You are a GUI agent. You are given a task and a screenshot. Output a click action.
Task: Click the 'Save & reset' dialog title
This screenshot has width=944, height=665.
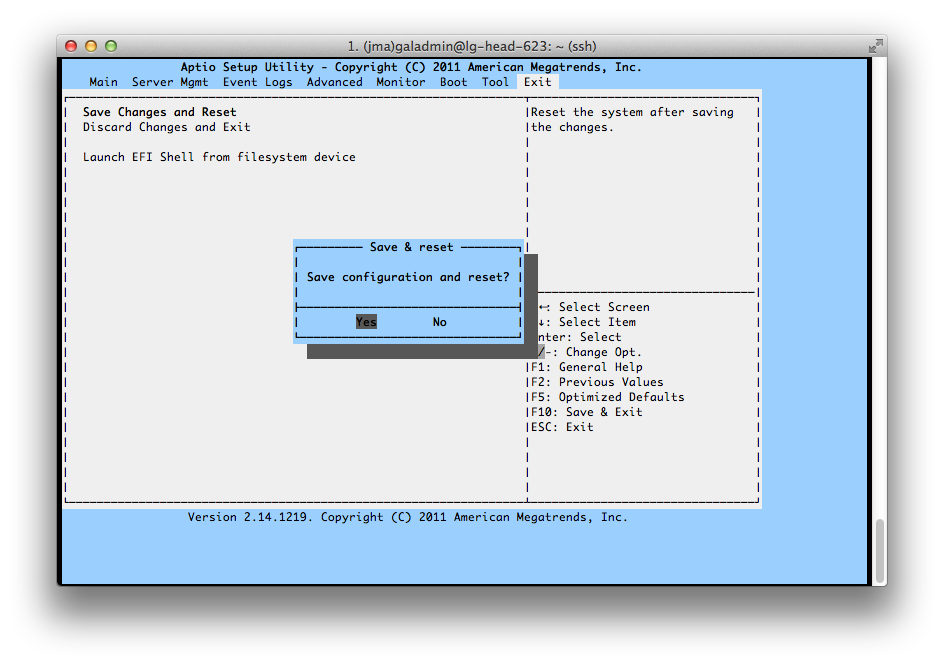[x=411, y=247]
